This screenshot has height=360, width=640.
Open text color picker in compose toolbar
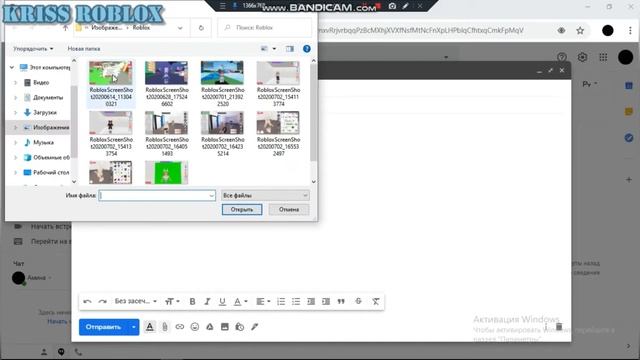[x=240, y=302]
